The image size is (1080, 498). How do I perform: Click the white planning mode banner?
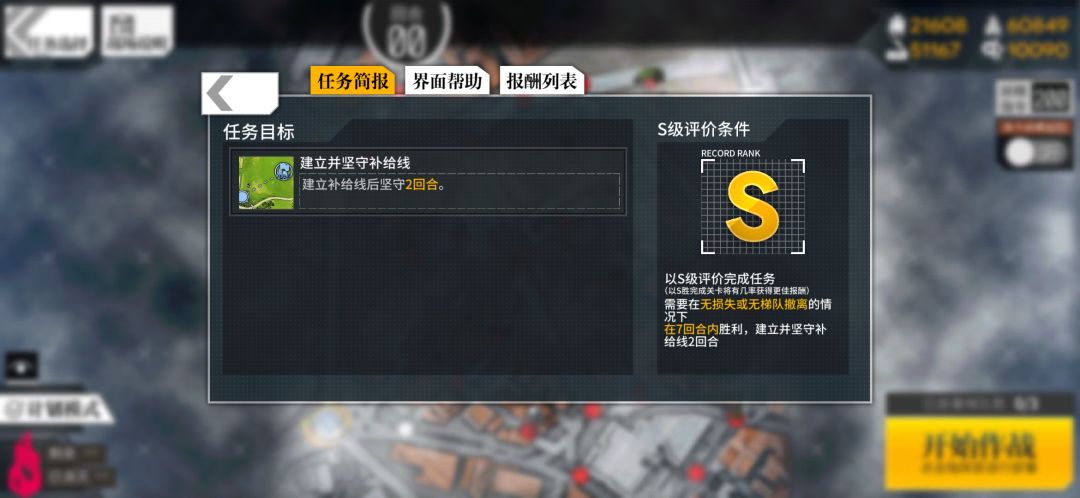click(x=56, y=409)
